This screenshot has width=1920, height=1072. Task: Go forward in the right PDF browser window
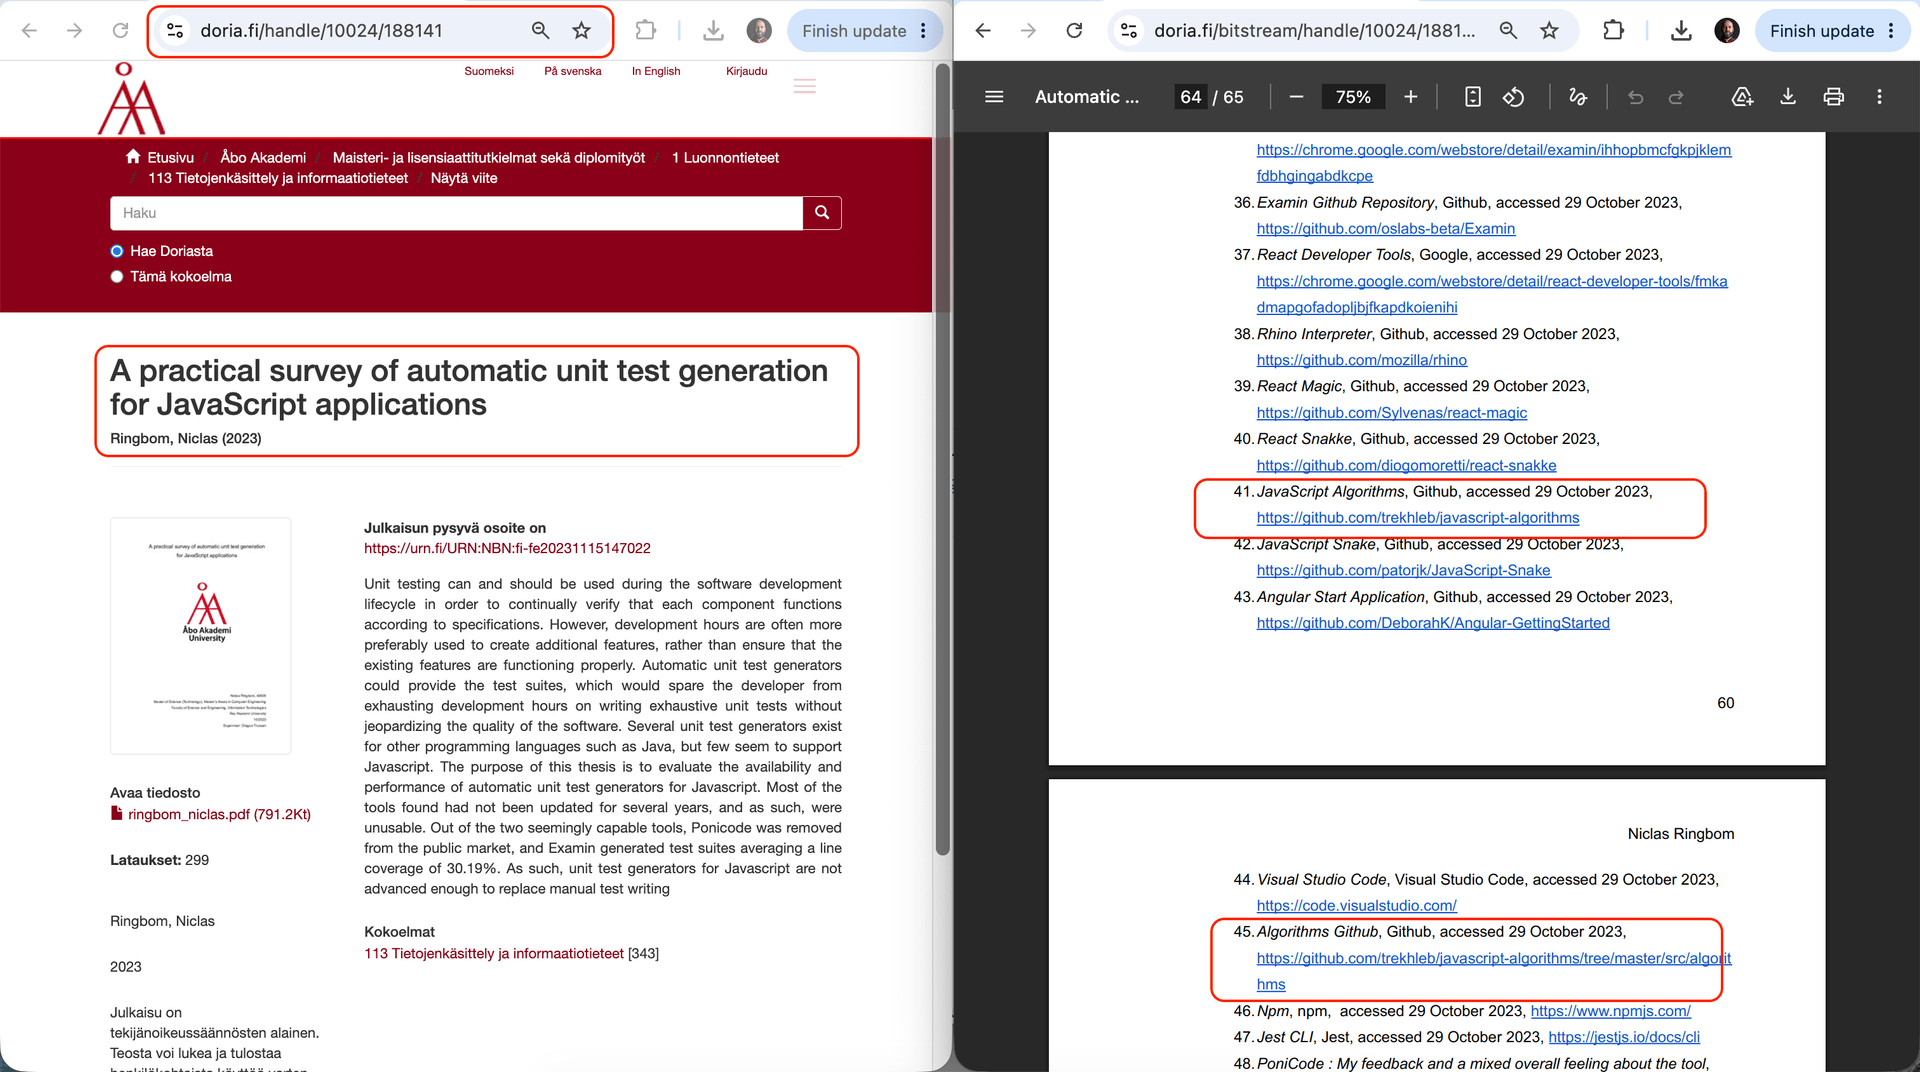coord(1028,30)
